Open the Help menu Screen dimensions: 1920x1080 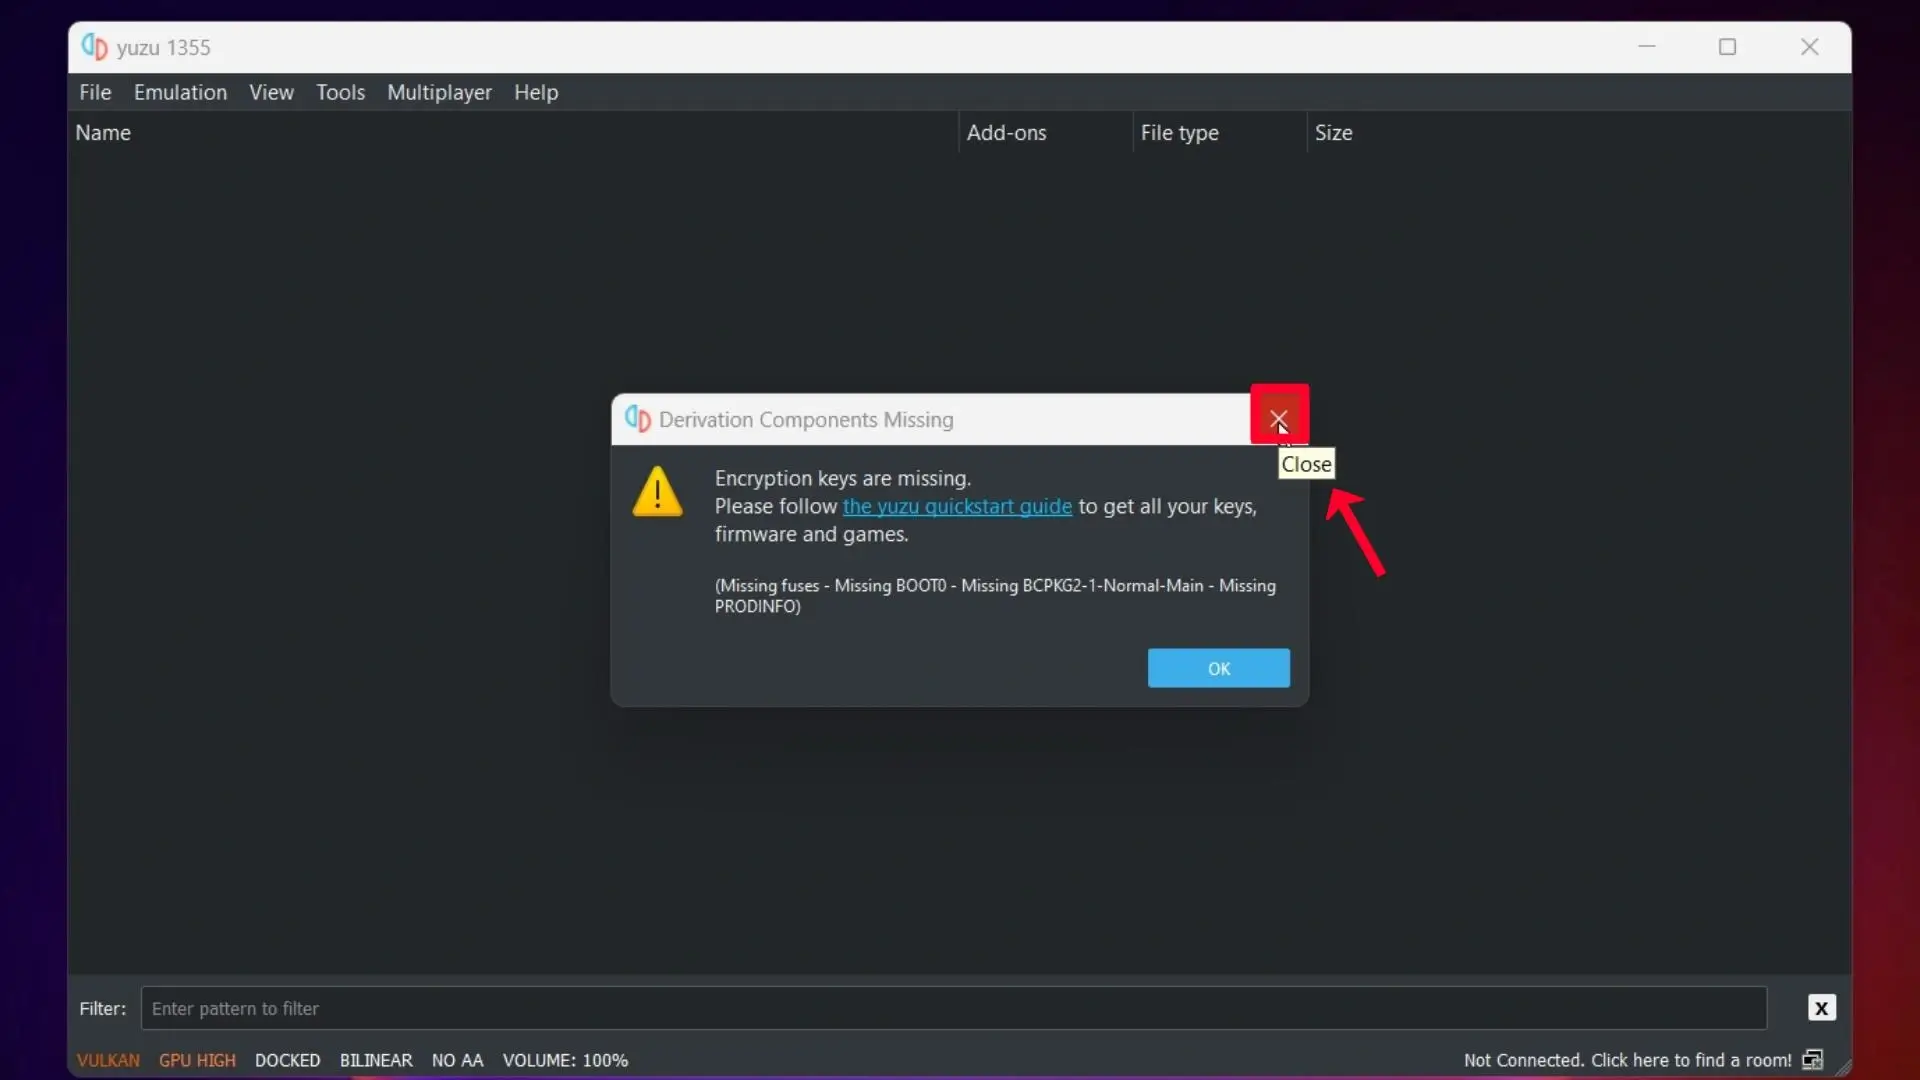coord(536,92)
